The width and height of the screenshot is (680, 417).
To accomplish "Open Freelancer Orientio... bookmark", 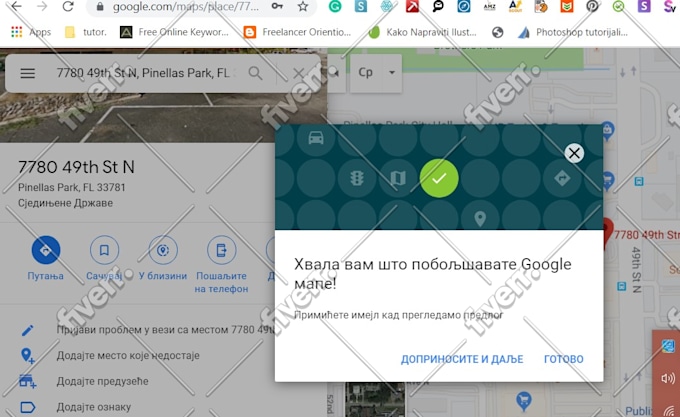I will tap(298, 32).
